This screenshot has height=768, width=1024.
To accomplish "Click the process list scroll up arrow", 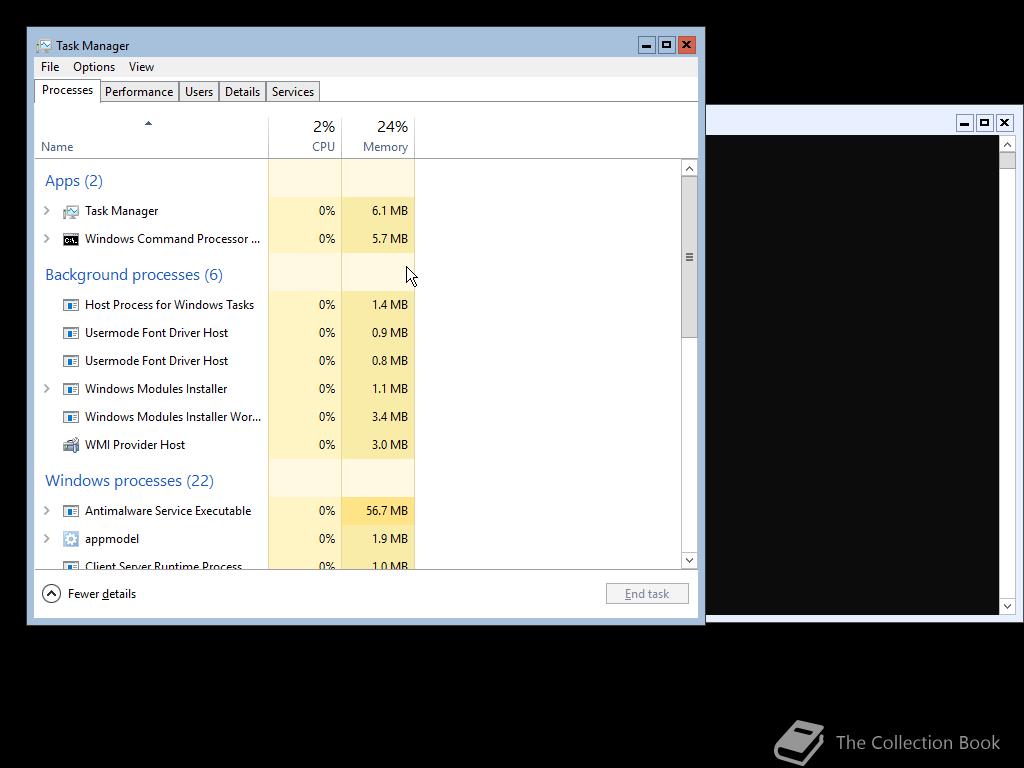I will click(689, 168).
